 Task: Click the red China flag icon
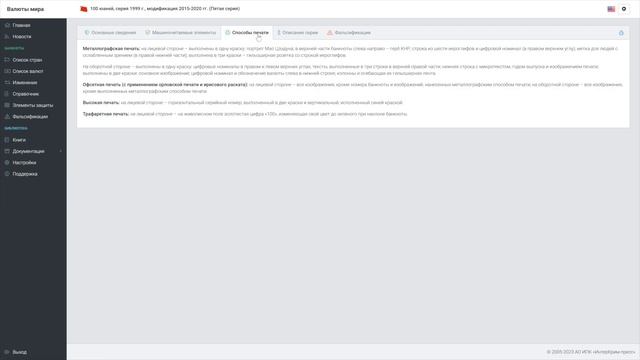84,9
